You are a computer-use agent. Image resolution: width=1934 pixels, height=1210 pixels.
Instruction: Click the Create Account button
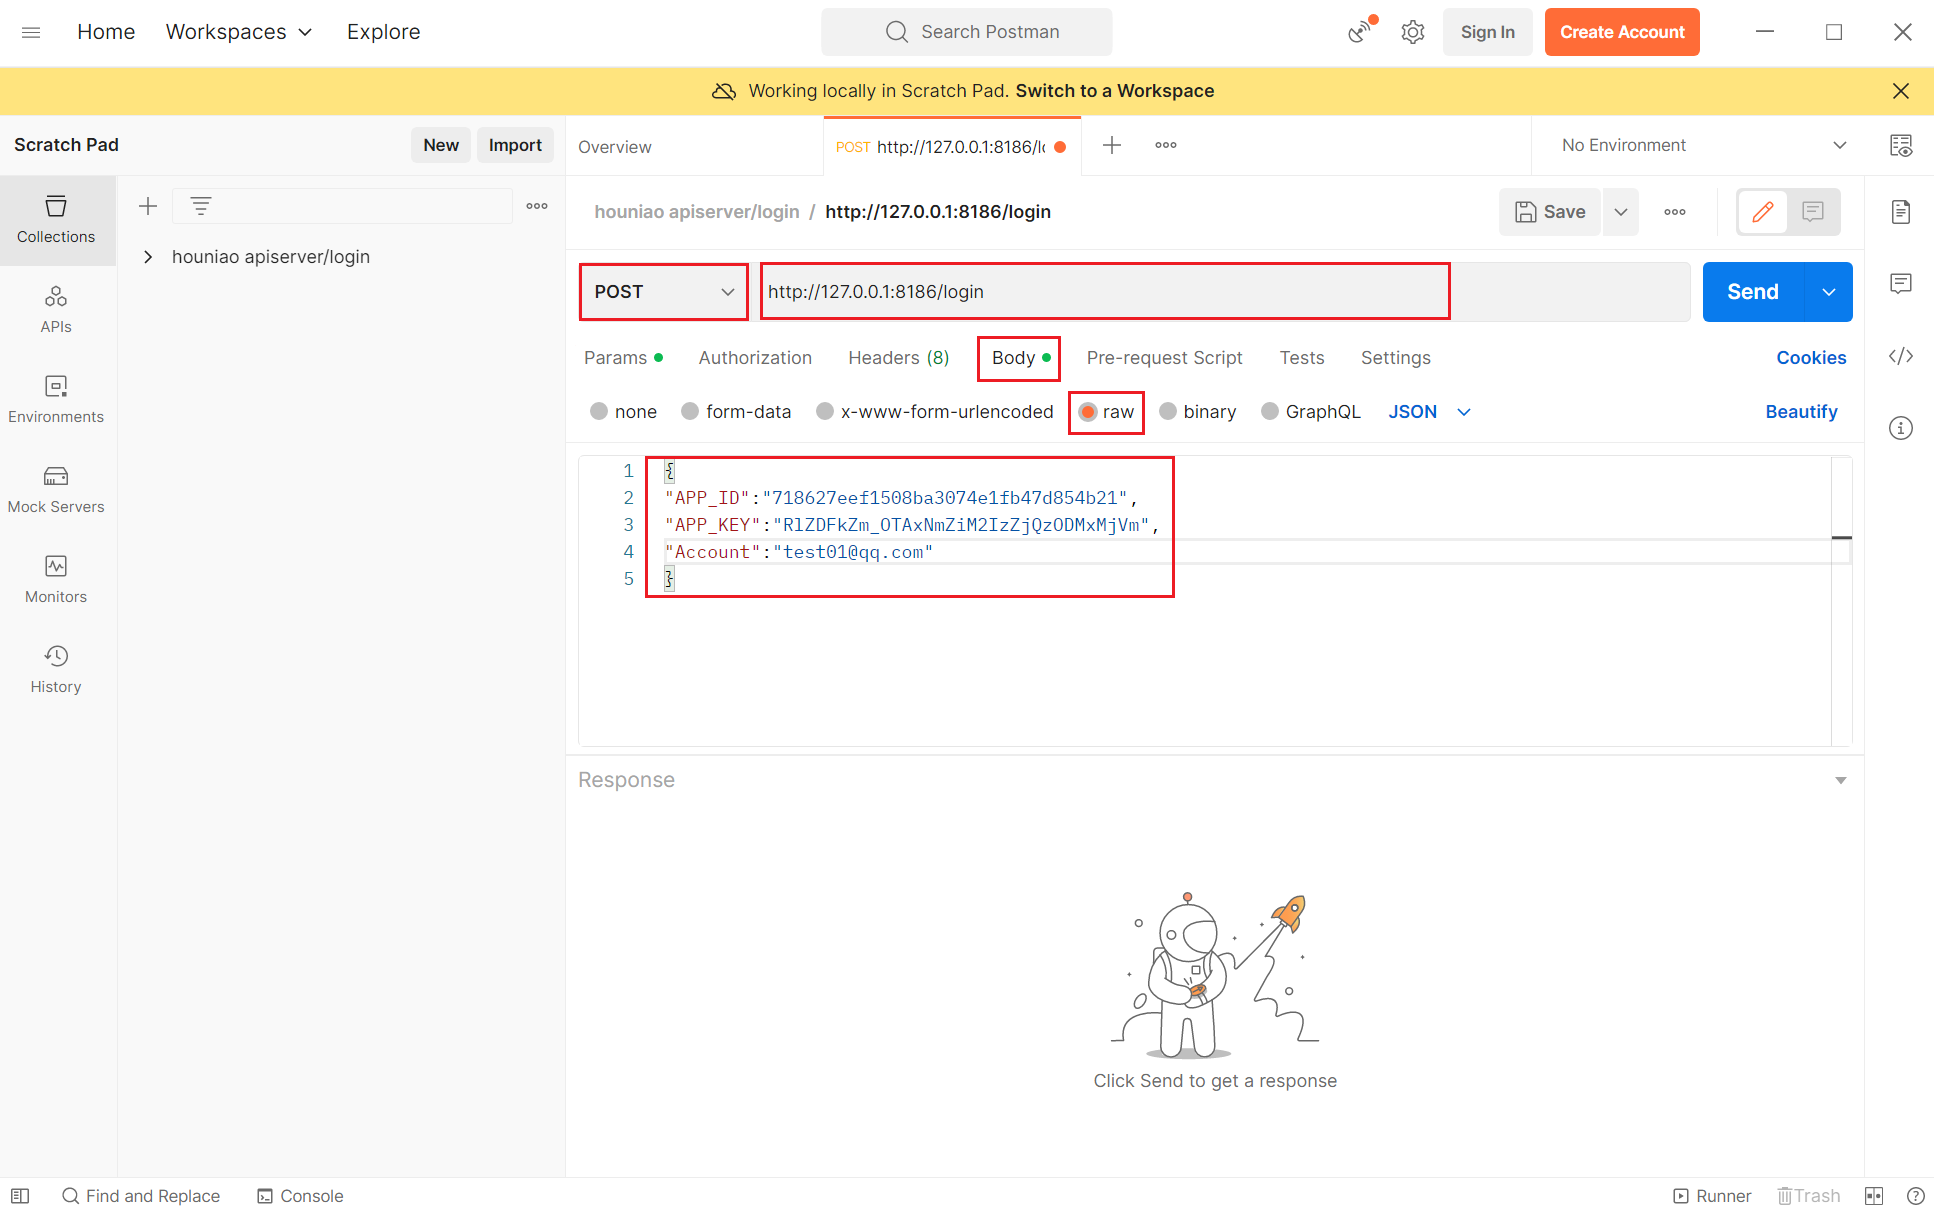pos(1622,32)
